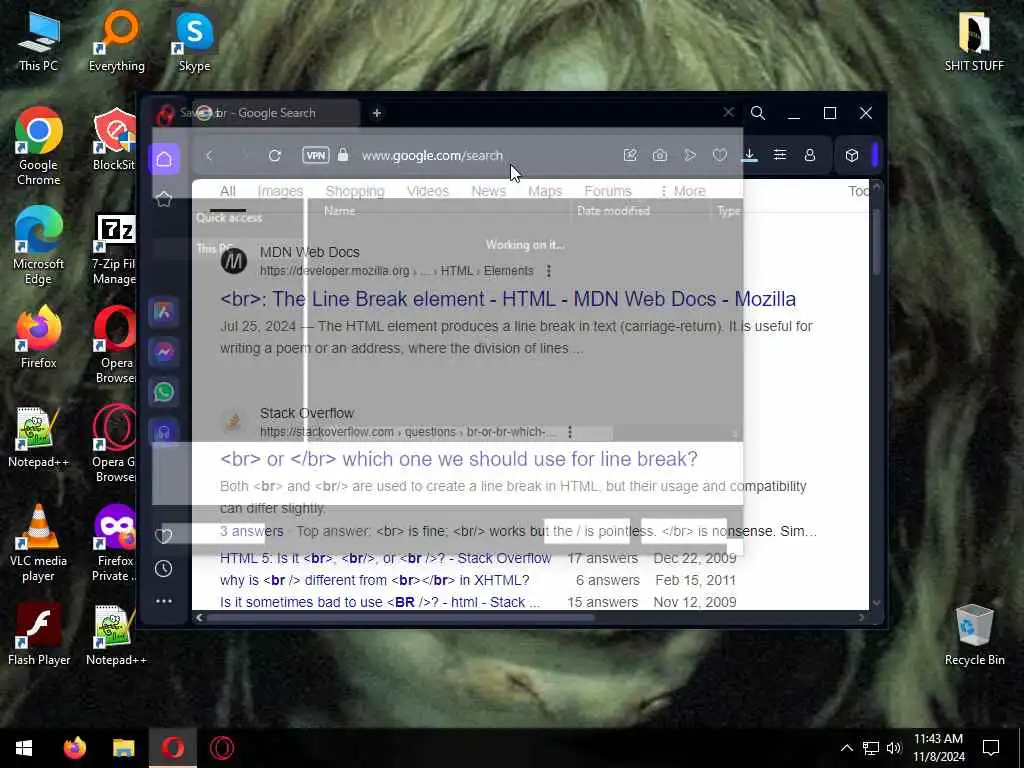Image resolution: width=1024 pixels, height=768 pixels.
Task: Switch to Images results
Action: click(x=280, y=191)
